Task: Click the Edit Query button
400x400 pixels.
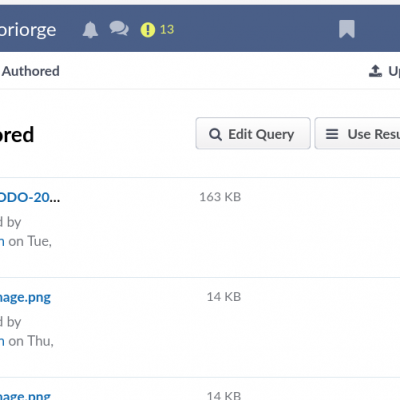Action: pyautogui.click(x=253, y=133)
